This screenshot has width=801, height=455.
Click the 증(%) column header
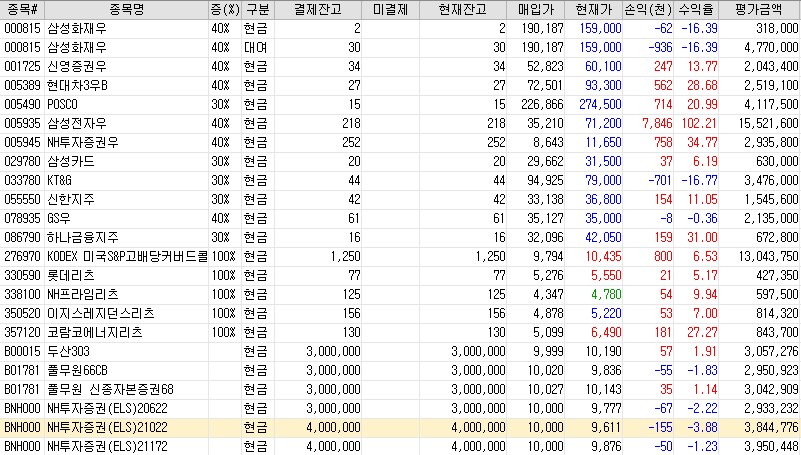(x=225, y=10)
